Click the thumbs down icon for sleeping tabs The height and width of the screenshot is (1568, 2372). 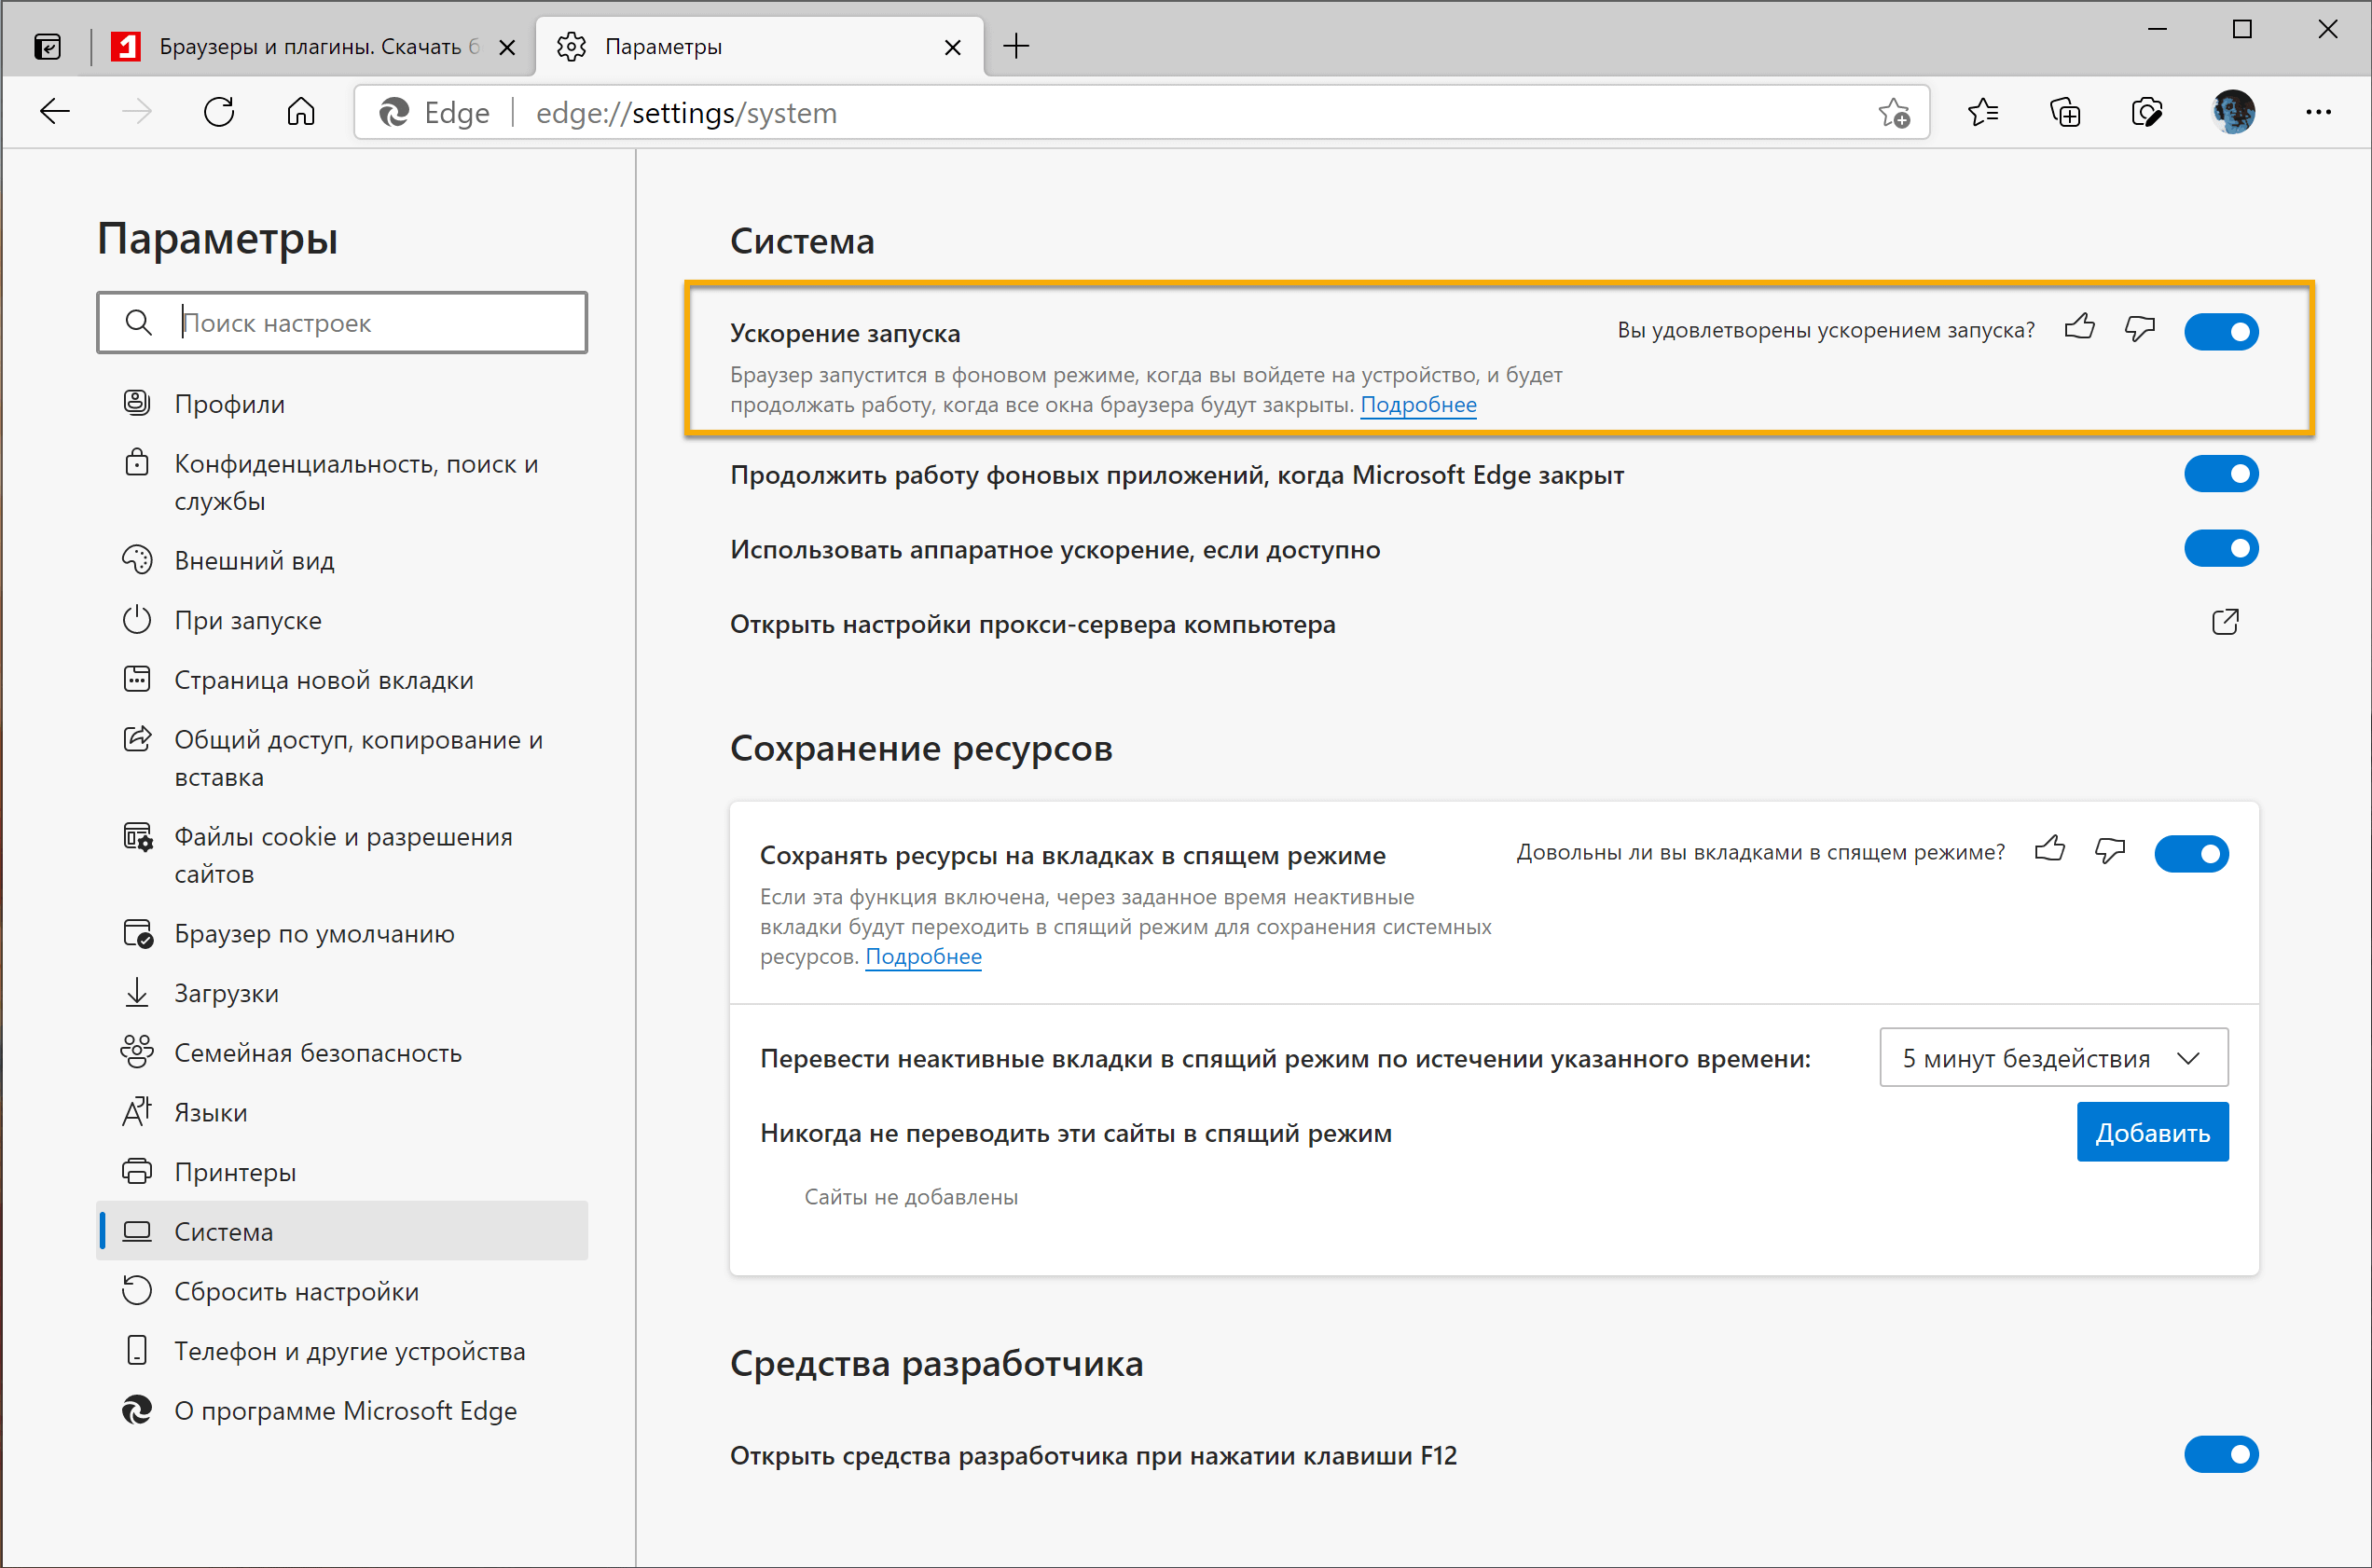(x=2107, y=852)
